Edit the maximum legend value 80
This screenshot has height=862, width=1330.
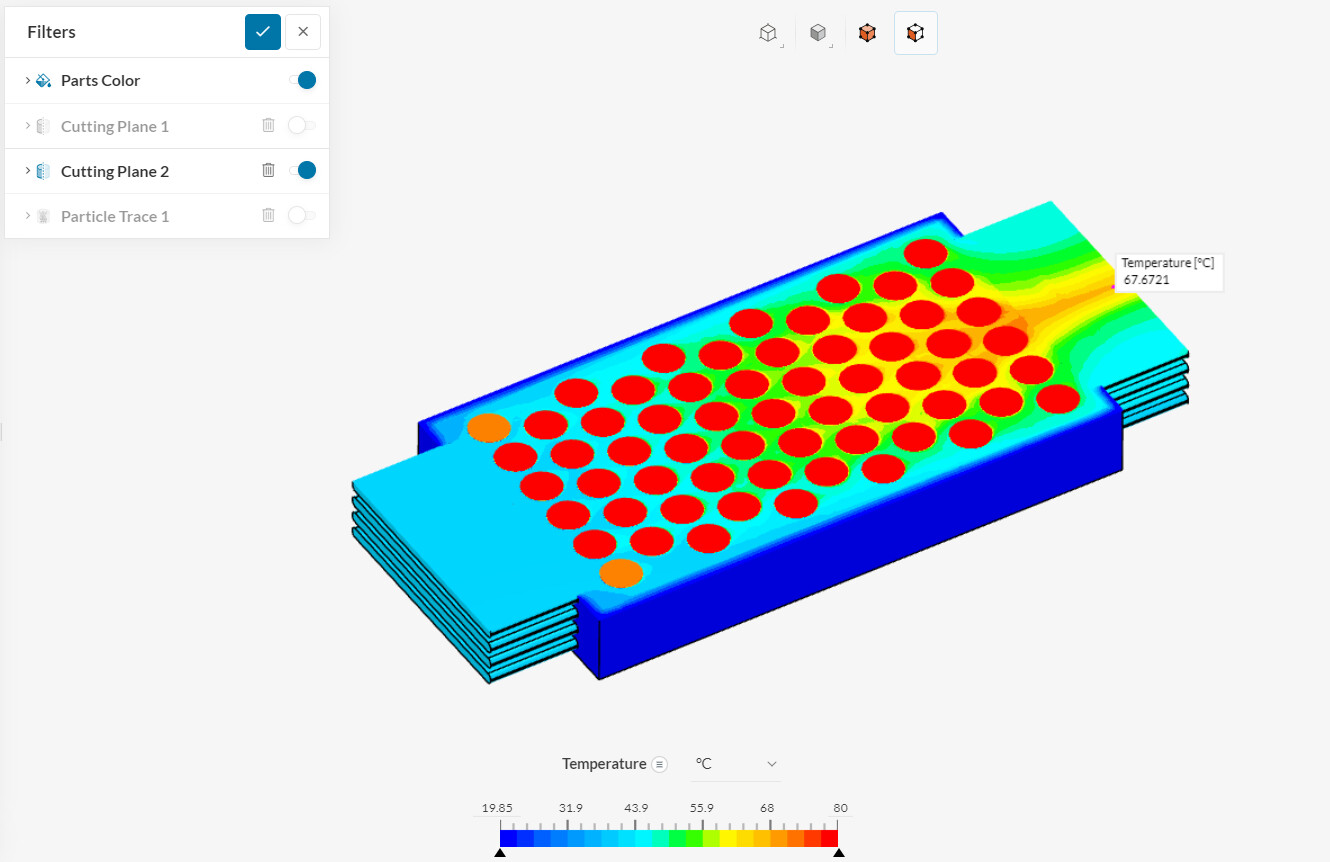pos(840,808)
